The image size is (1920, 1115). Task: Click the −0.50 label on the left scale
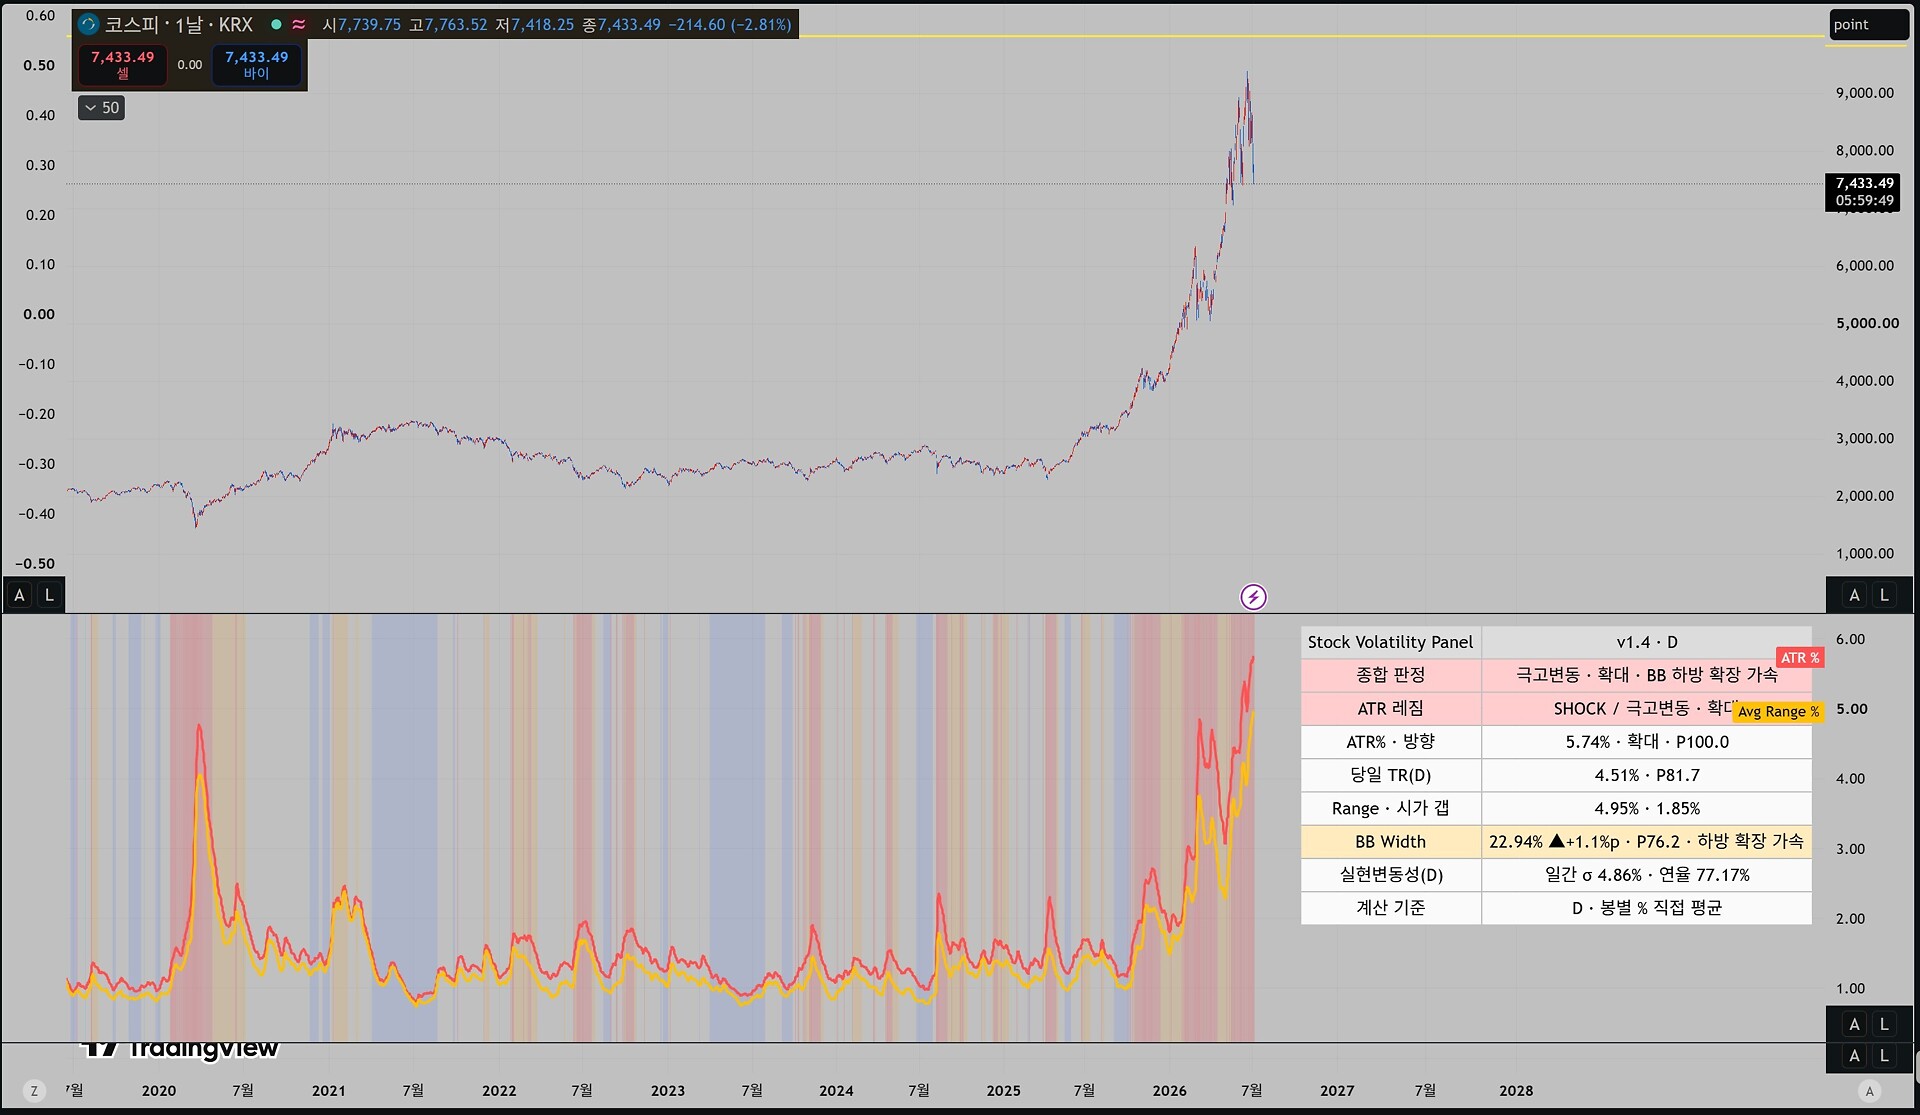(35, 564)
